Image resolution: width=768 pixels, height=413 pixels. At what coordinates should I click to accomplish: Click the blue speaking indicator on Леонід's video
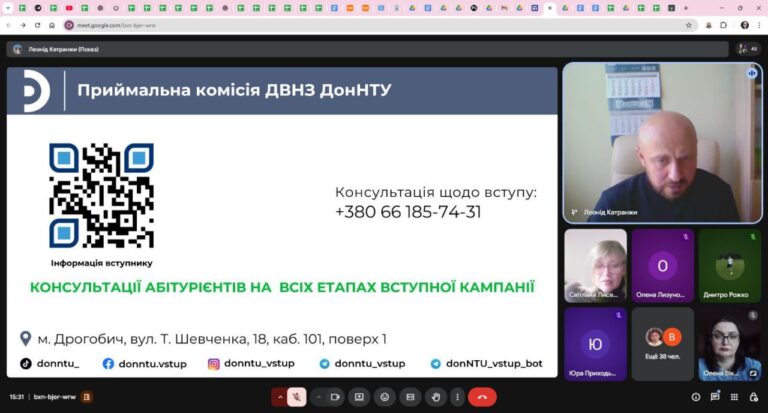coord(752,73)
